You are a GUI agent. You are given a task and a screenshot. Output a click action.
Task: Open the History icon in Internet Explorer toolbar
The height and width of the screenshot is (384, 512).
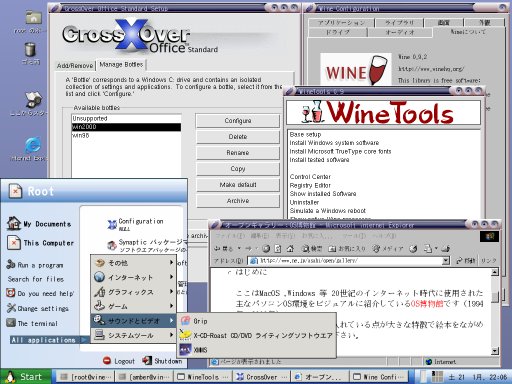coord(413,248)
